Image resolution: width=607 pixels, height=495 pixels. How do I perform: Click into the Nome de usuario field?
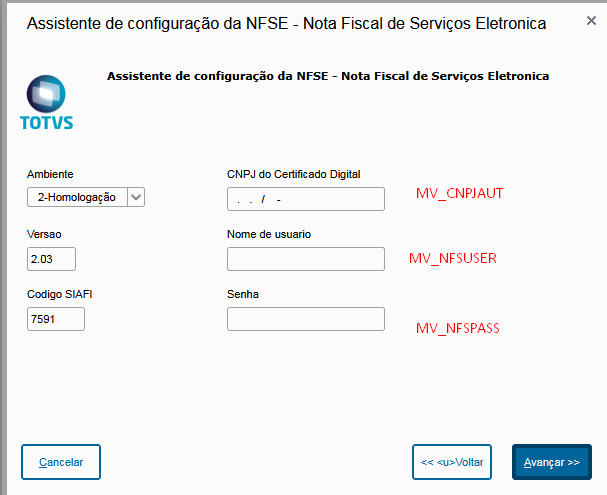[305, 260]
